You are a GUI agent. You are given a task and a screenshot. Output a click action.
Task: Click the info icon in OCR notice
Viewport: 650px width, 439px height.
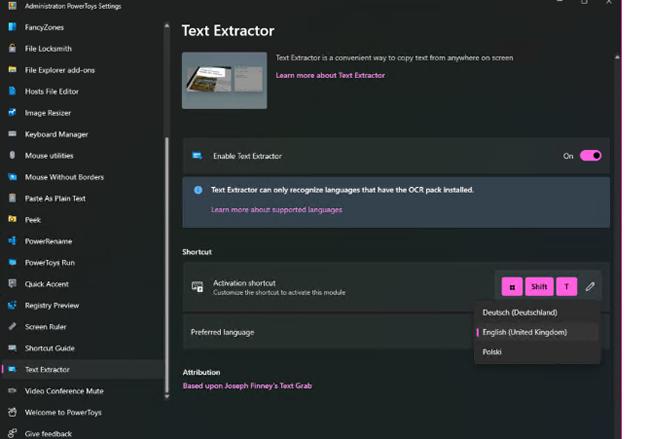pos(198,189)
